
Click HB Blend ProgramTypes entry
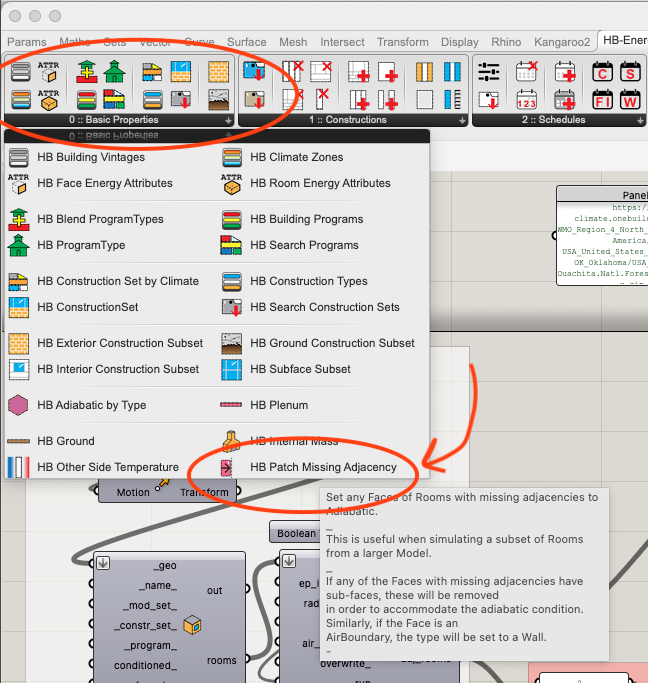(100, 219)
